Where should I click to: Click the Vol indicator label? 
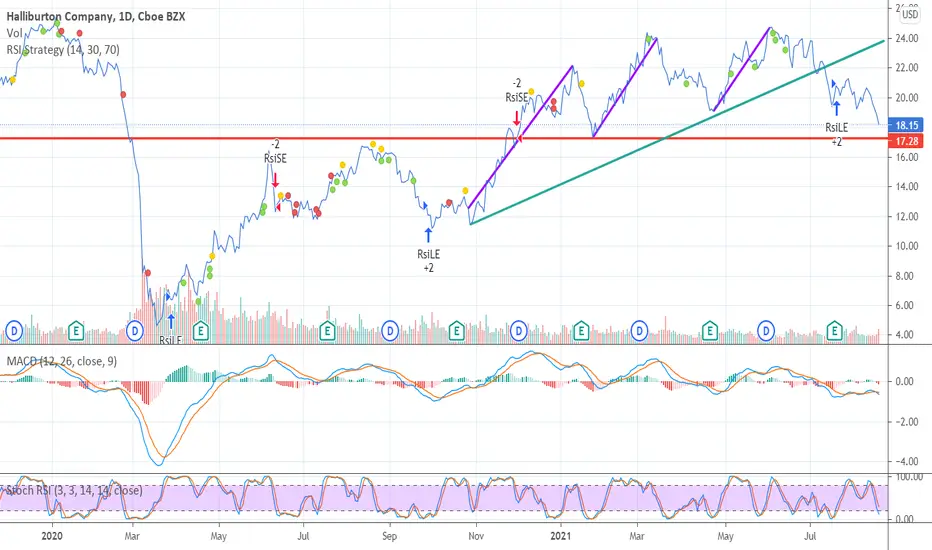pyautogui.click(x=14, y=33)
